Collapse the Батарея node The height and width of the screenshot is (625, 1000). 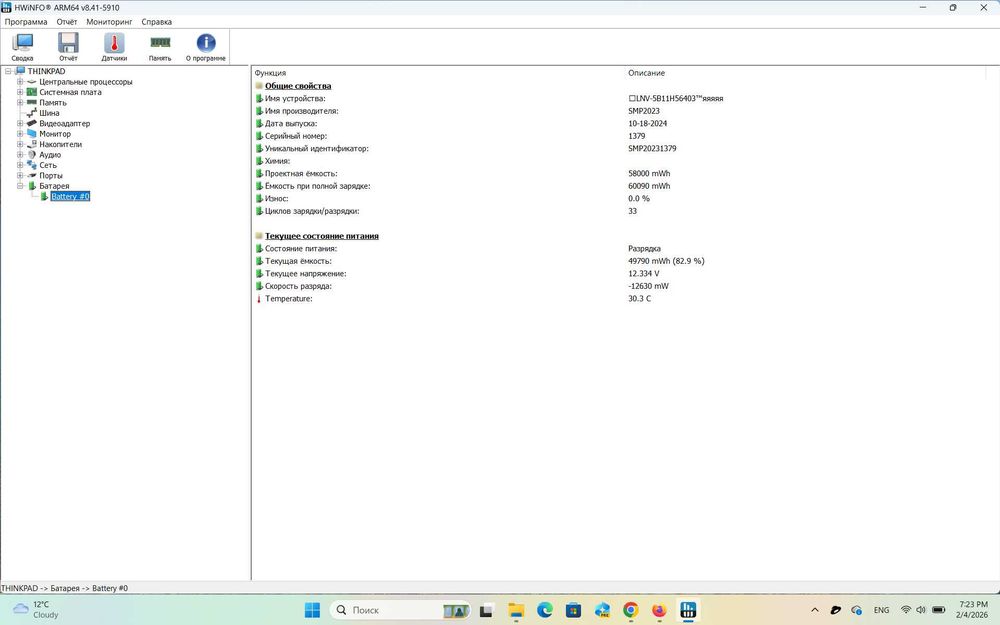20,186
